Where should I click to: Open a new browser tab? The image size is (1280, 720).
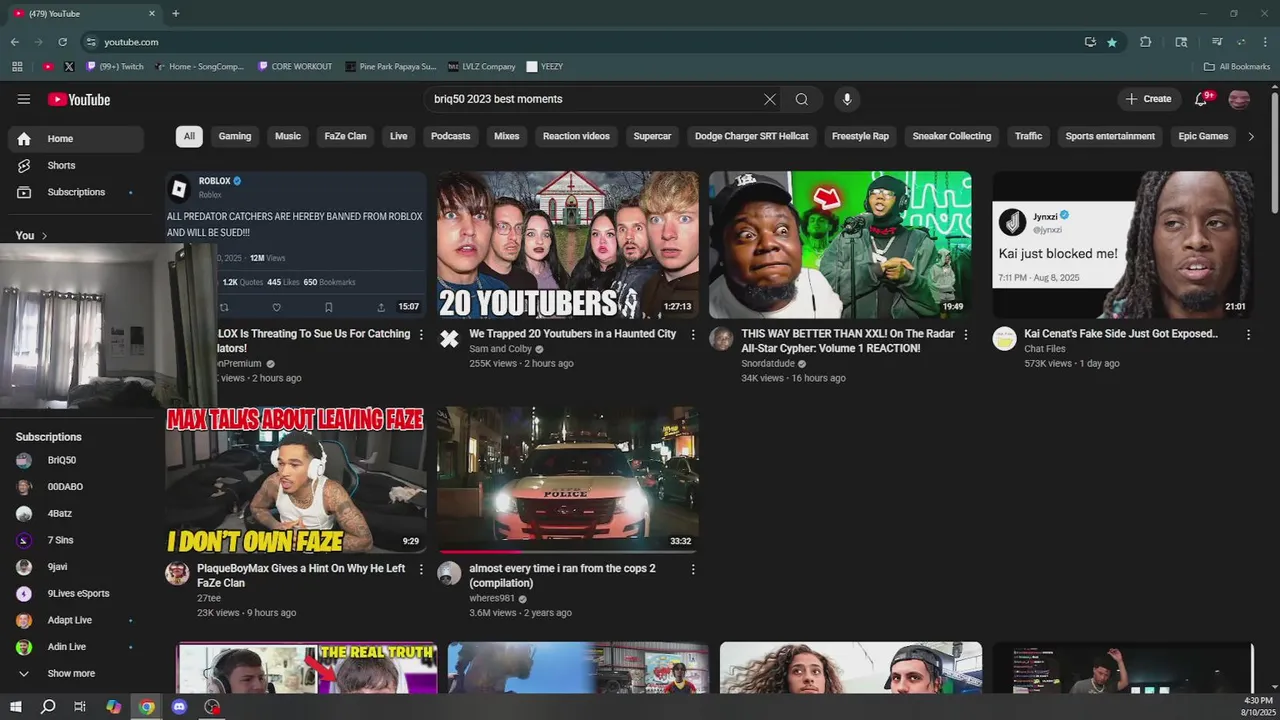(176, 13)
